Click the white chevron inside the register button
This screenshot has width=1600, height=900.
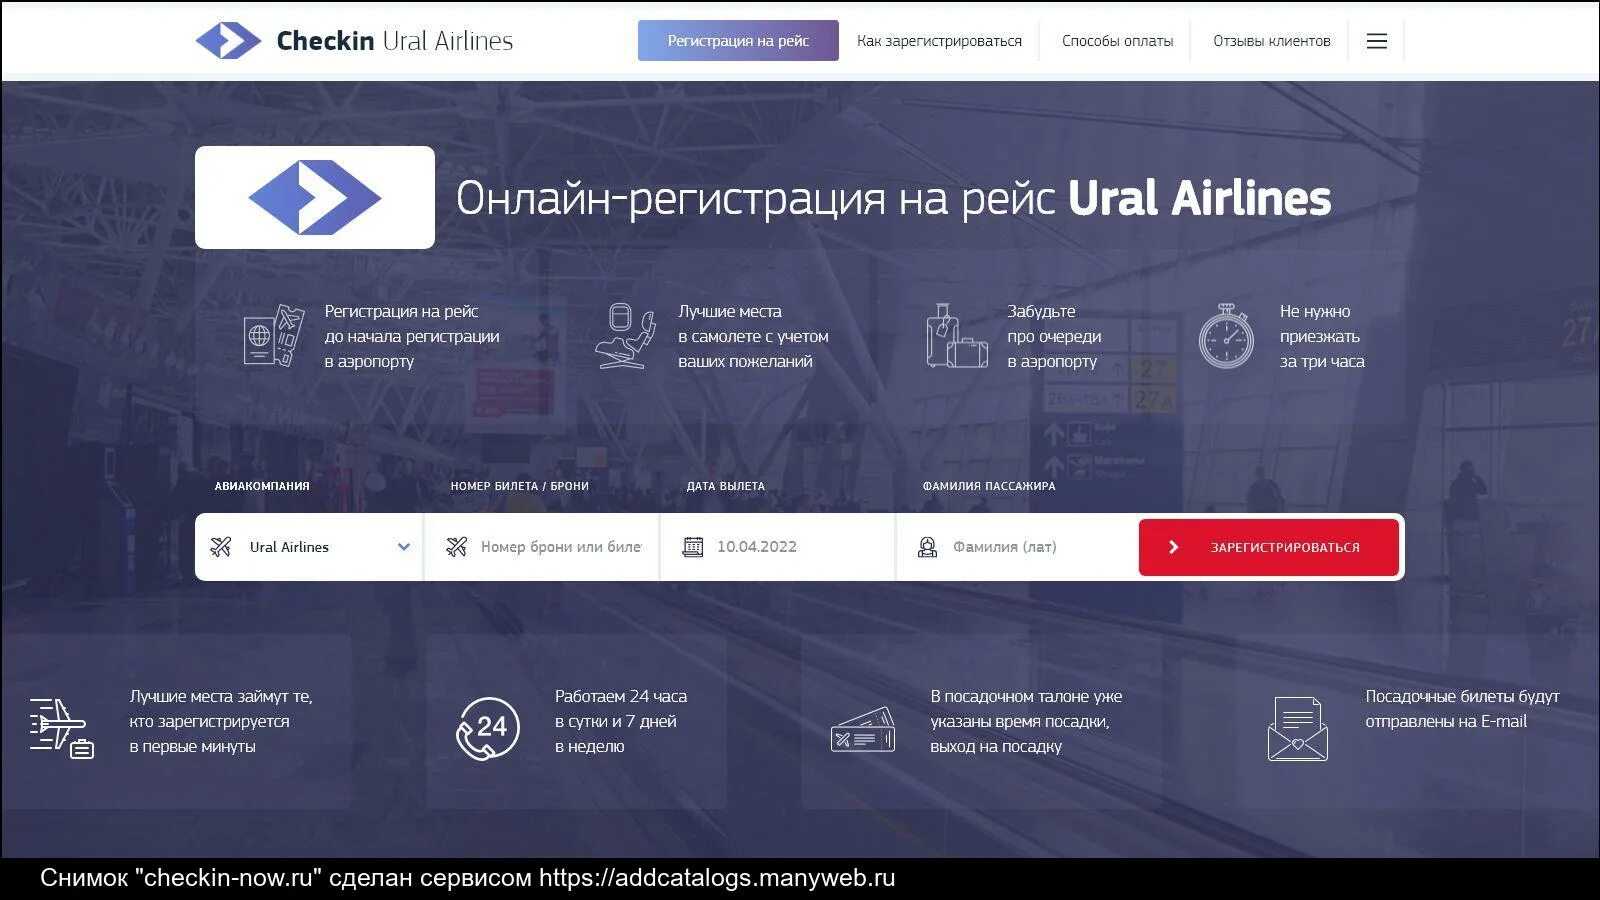(1174, 547)
